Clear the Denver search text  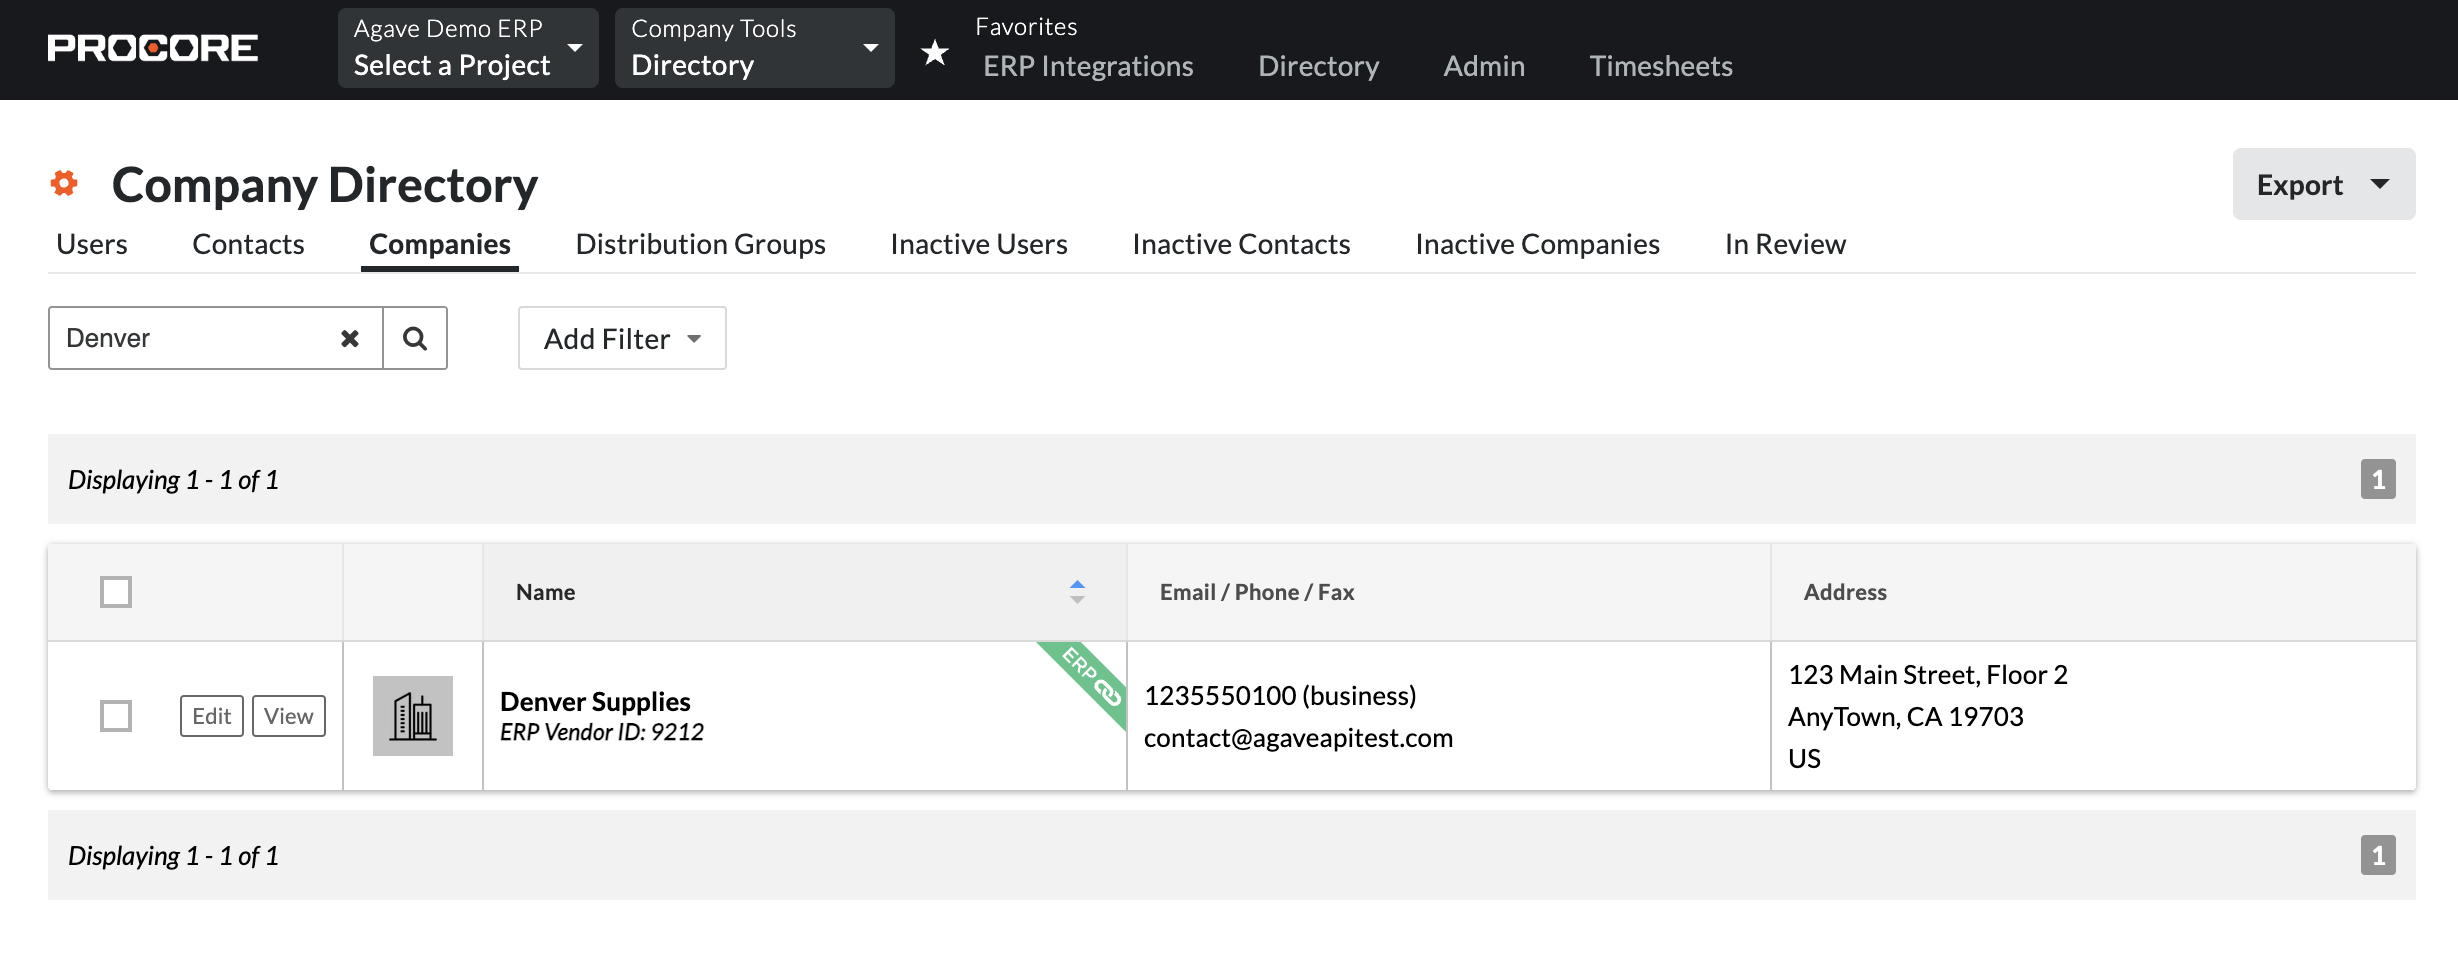coord(350,338)
